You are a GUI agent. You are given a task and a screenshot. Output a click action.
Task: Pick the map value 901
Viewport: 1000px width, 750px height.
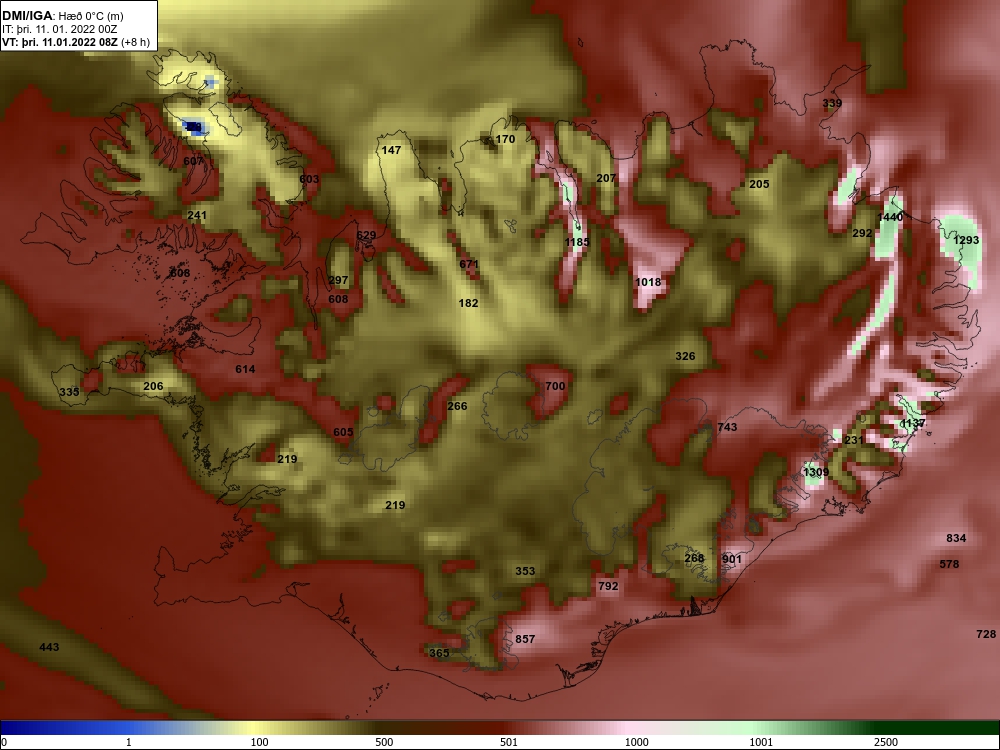[x=732, y=559]
